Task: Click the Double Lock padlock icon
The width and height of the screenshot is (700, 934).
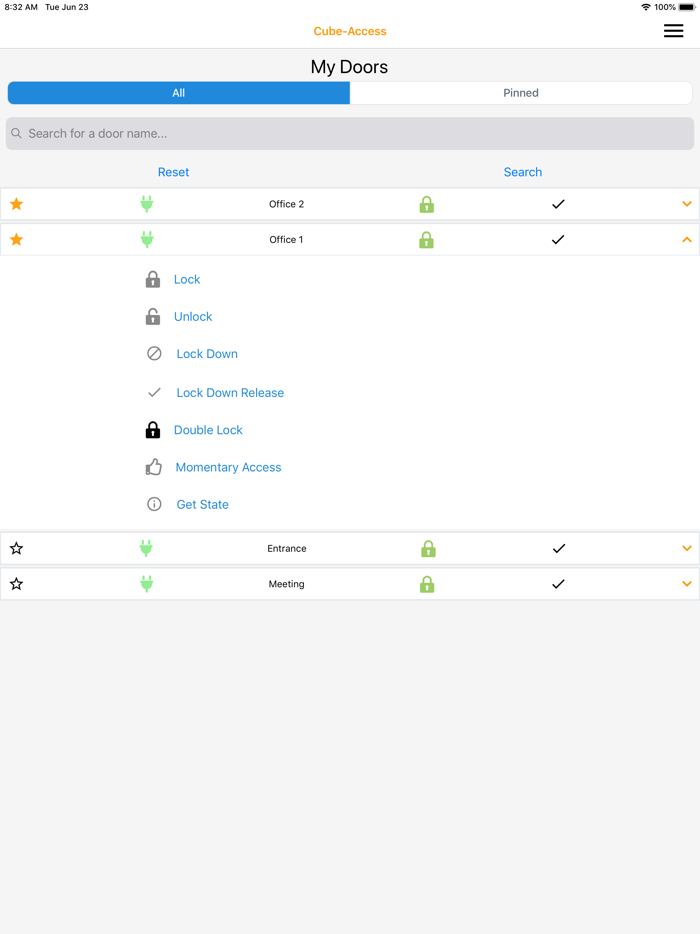Action: pyautogui.click(x=152, y=429)
